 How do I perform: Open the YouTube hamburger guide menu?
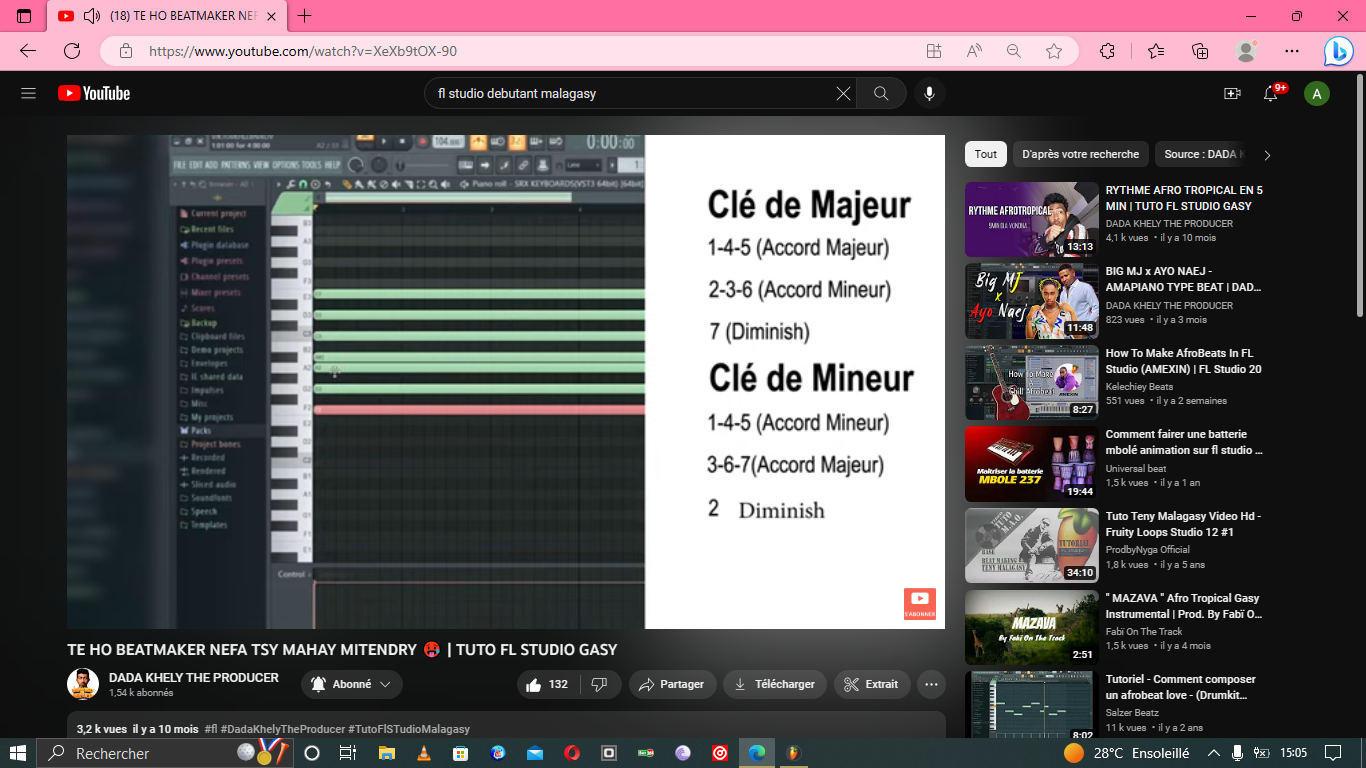[28, 93]
